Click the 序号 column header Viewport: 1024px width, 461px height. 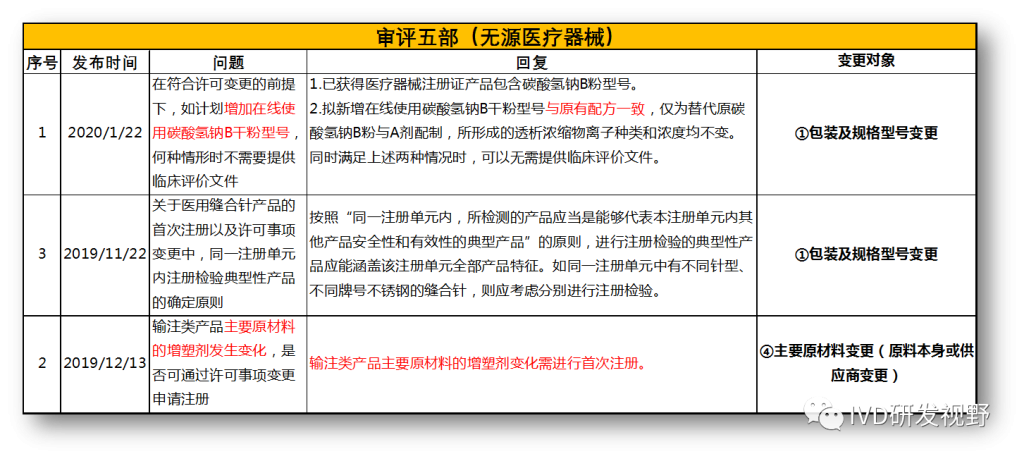[x=42, y=62]
